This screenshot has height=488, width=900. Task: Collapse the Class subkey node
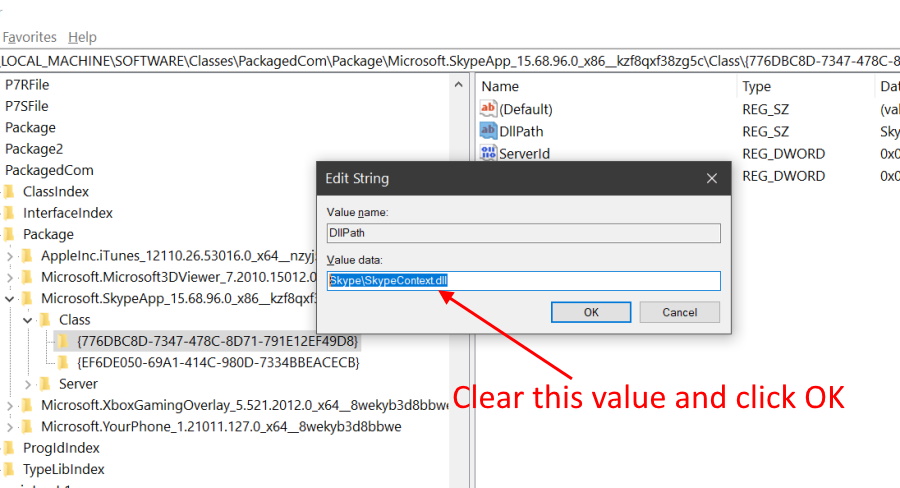click(x=28, y=320)
